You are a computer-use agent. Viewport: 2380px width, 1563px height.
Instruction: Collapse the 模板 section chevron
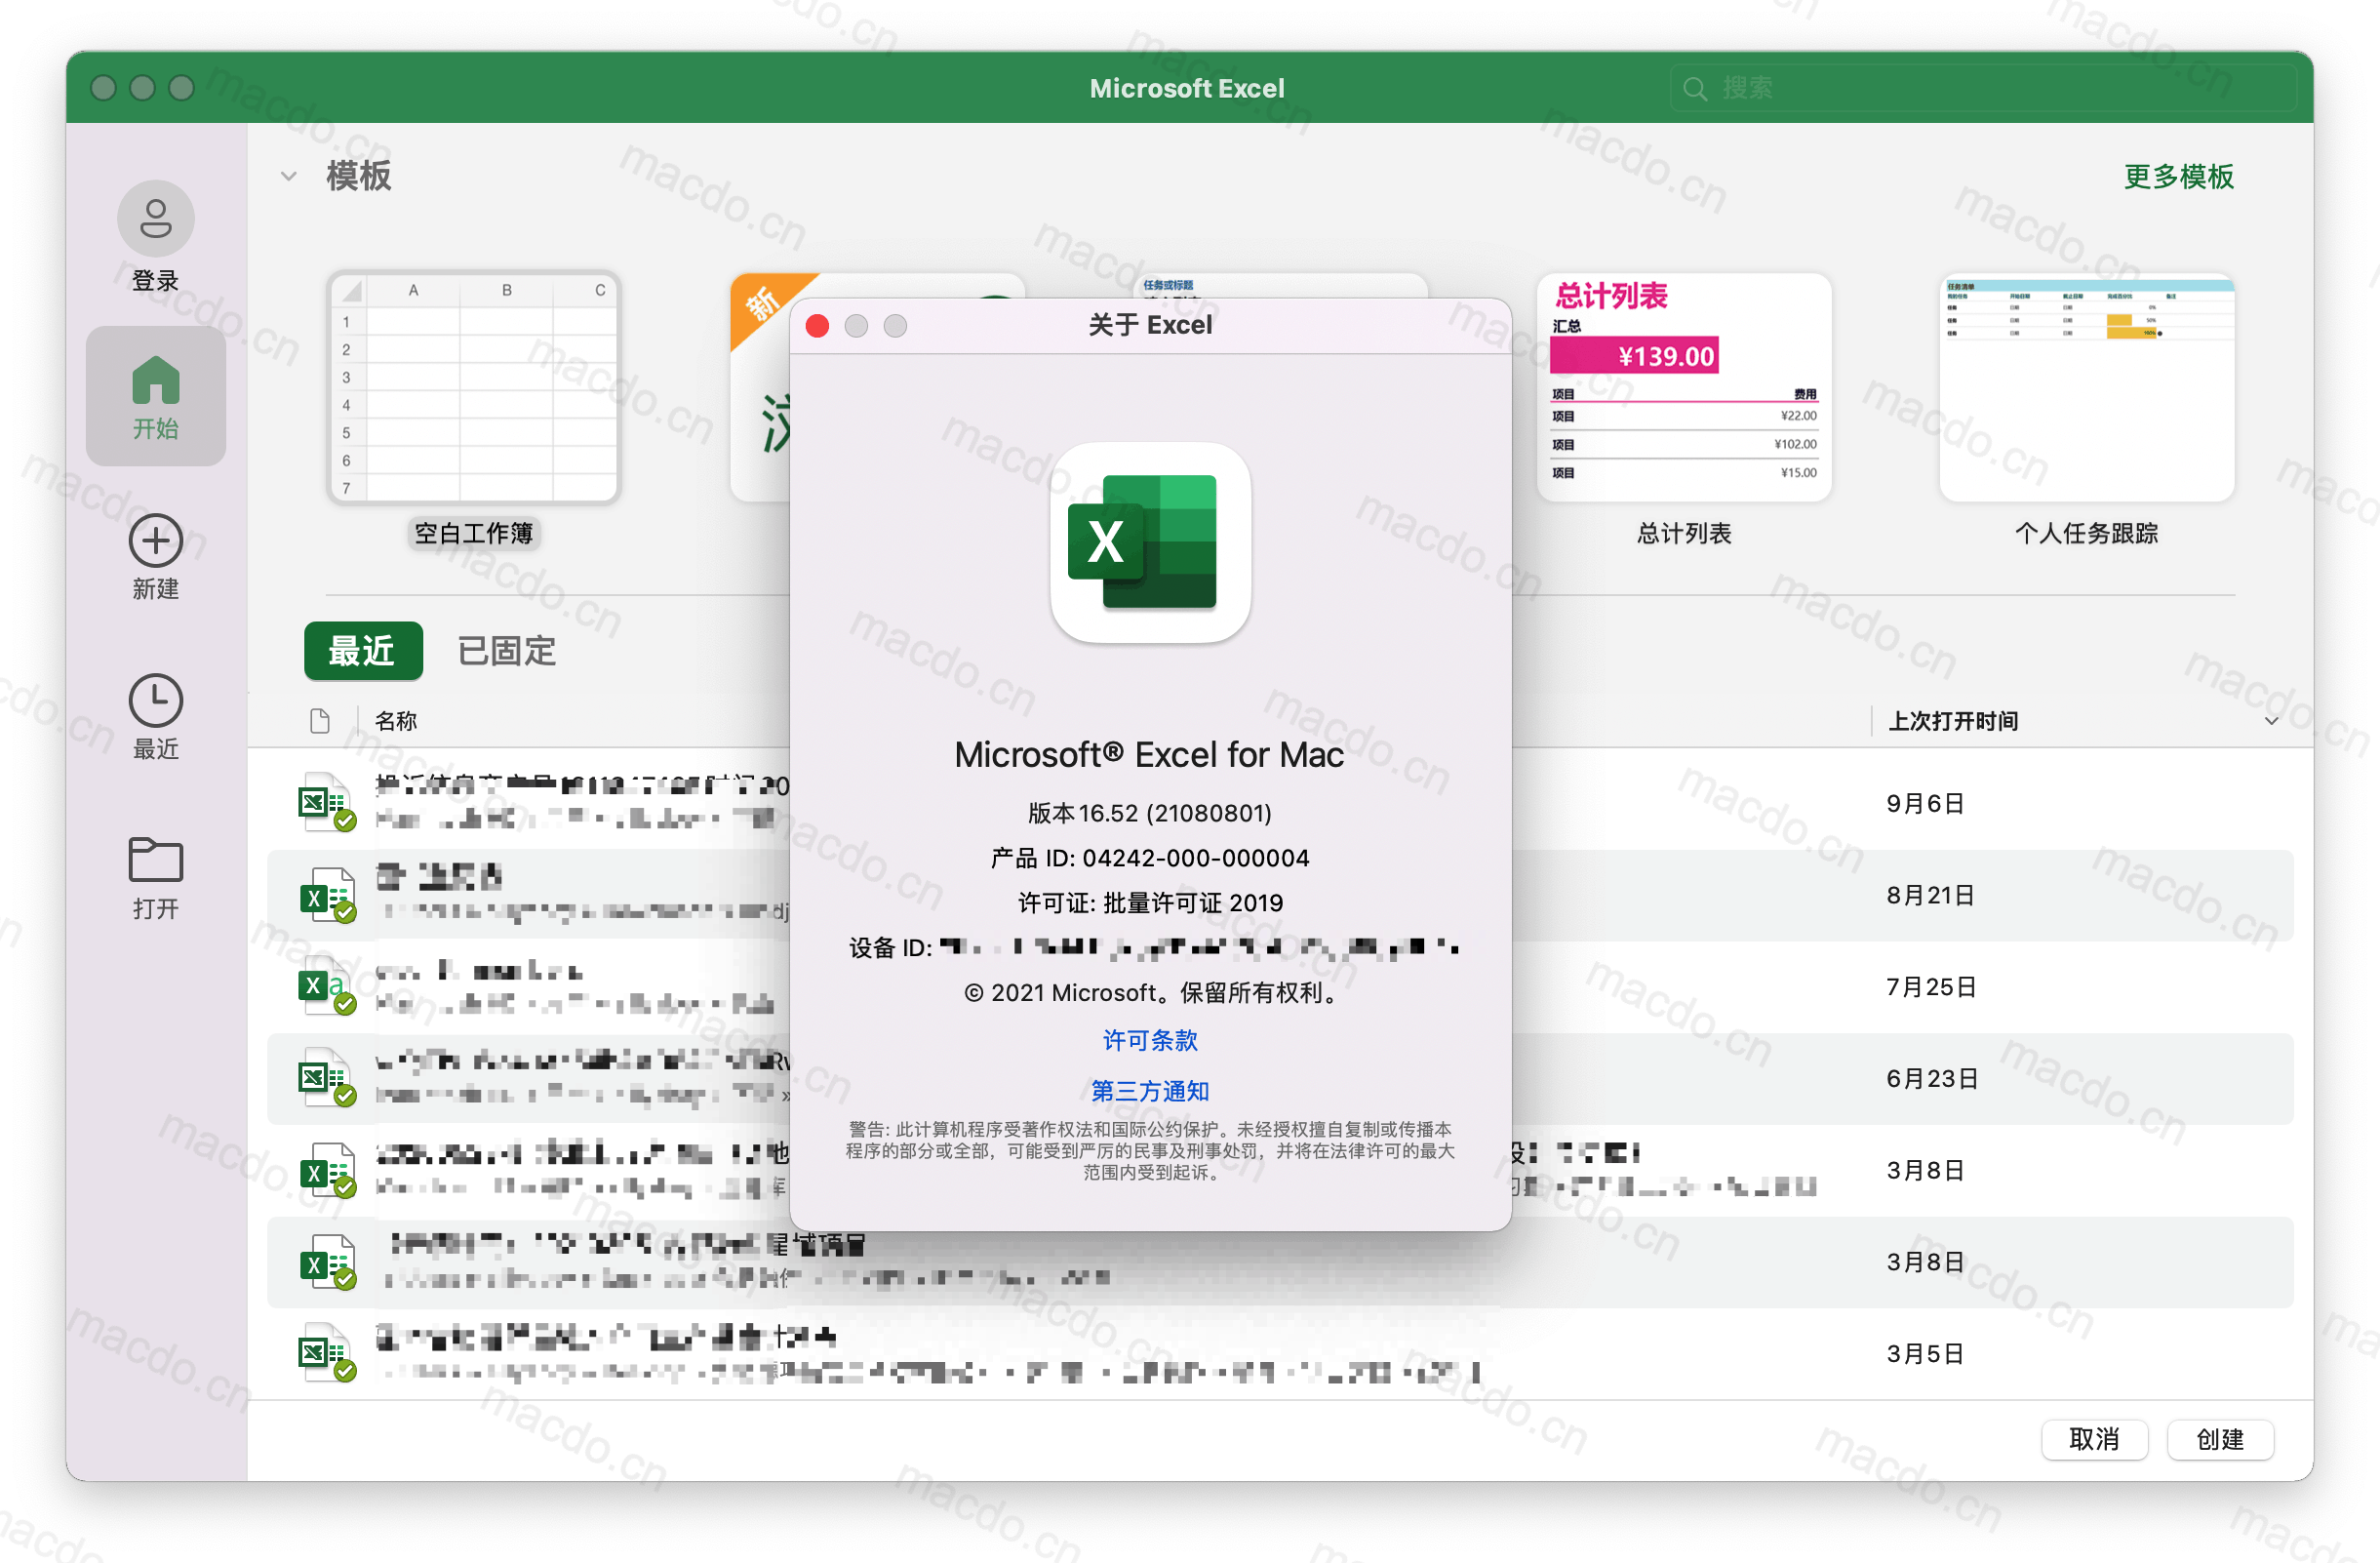point(288,177)
